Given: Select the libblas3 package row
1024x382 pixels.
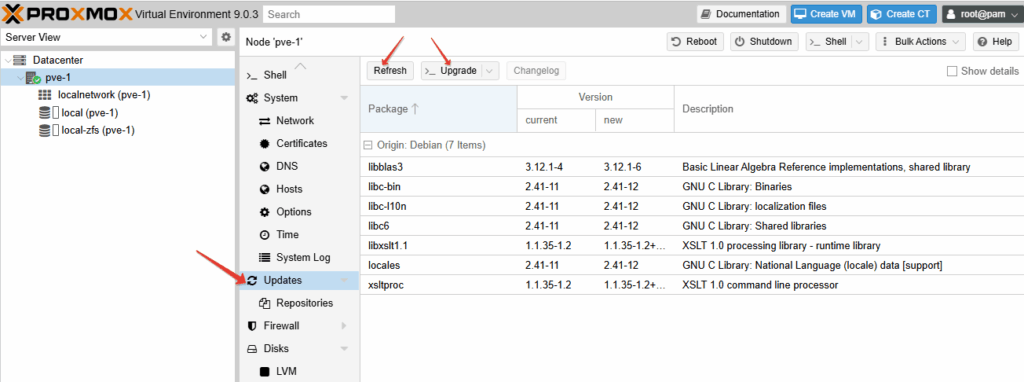Looking at the screenshot, I should coord(692,167).
